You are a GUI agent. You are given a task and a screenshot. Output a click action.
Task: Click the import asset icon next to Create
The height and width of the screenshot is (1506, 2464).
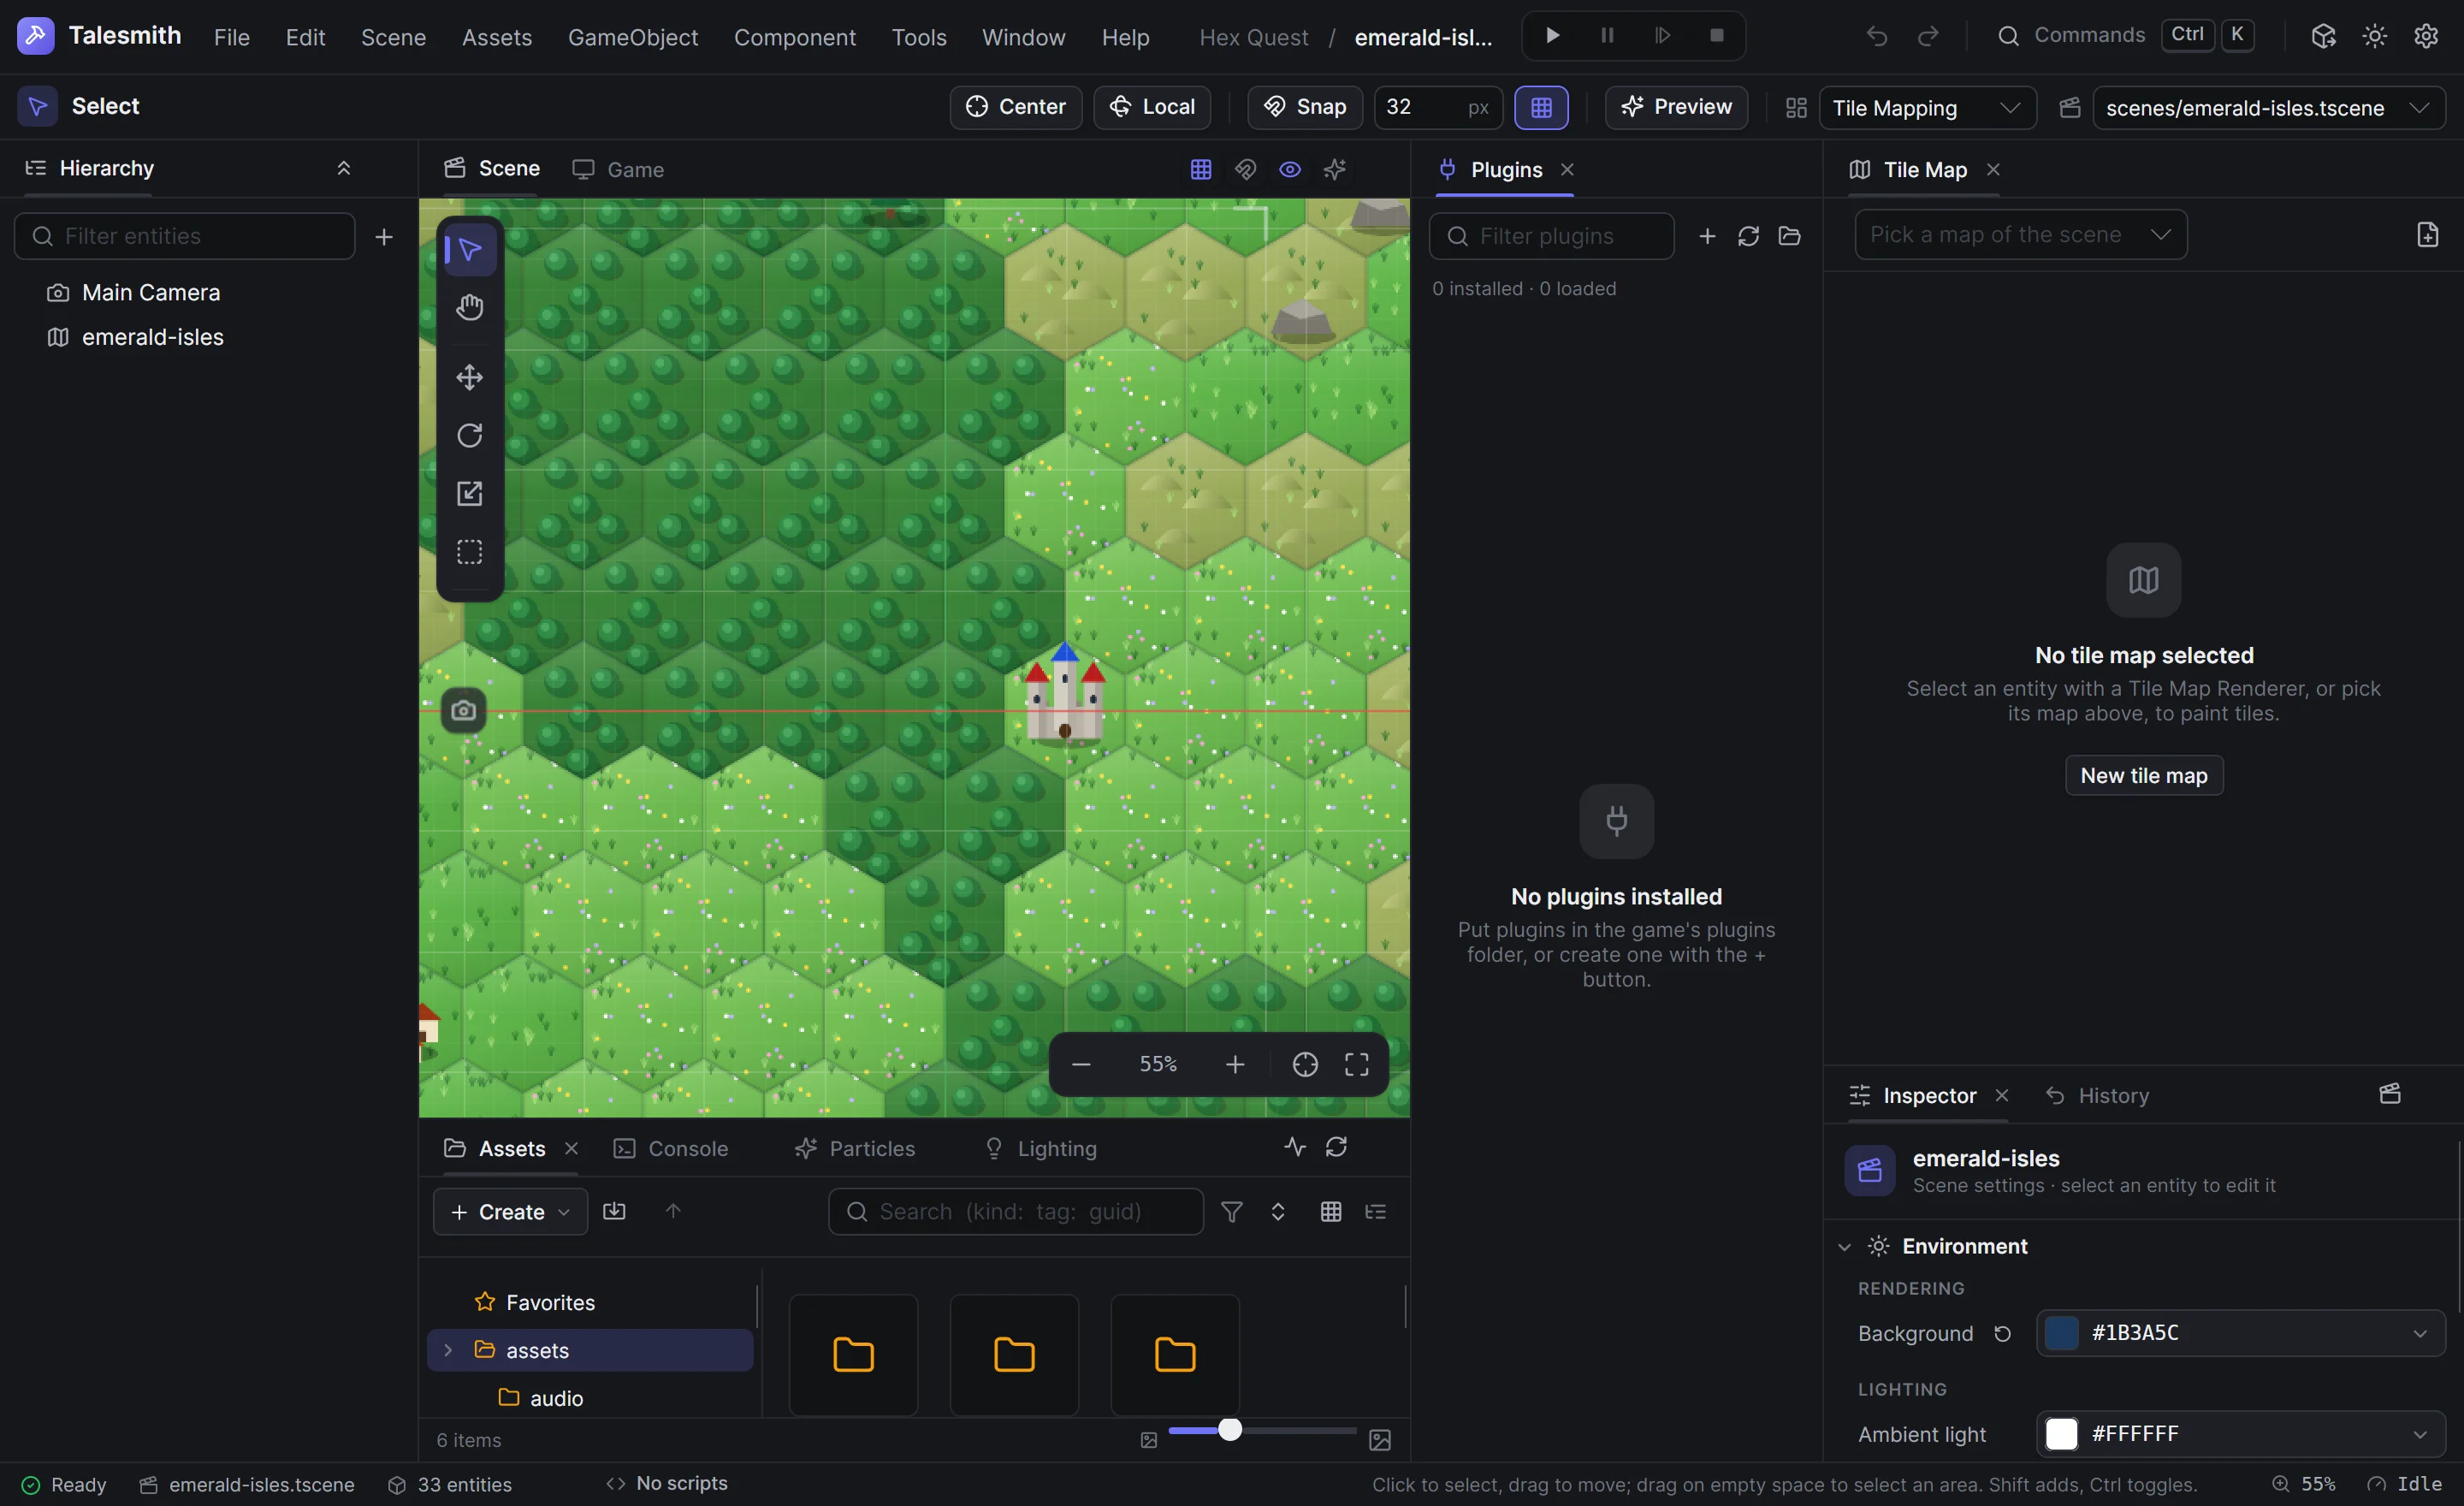tap(614, 1211)
